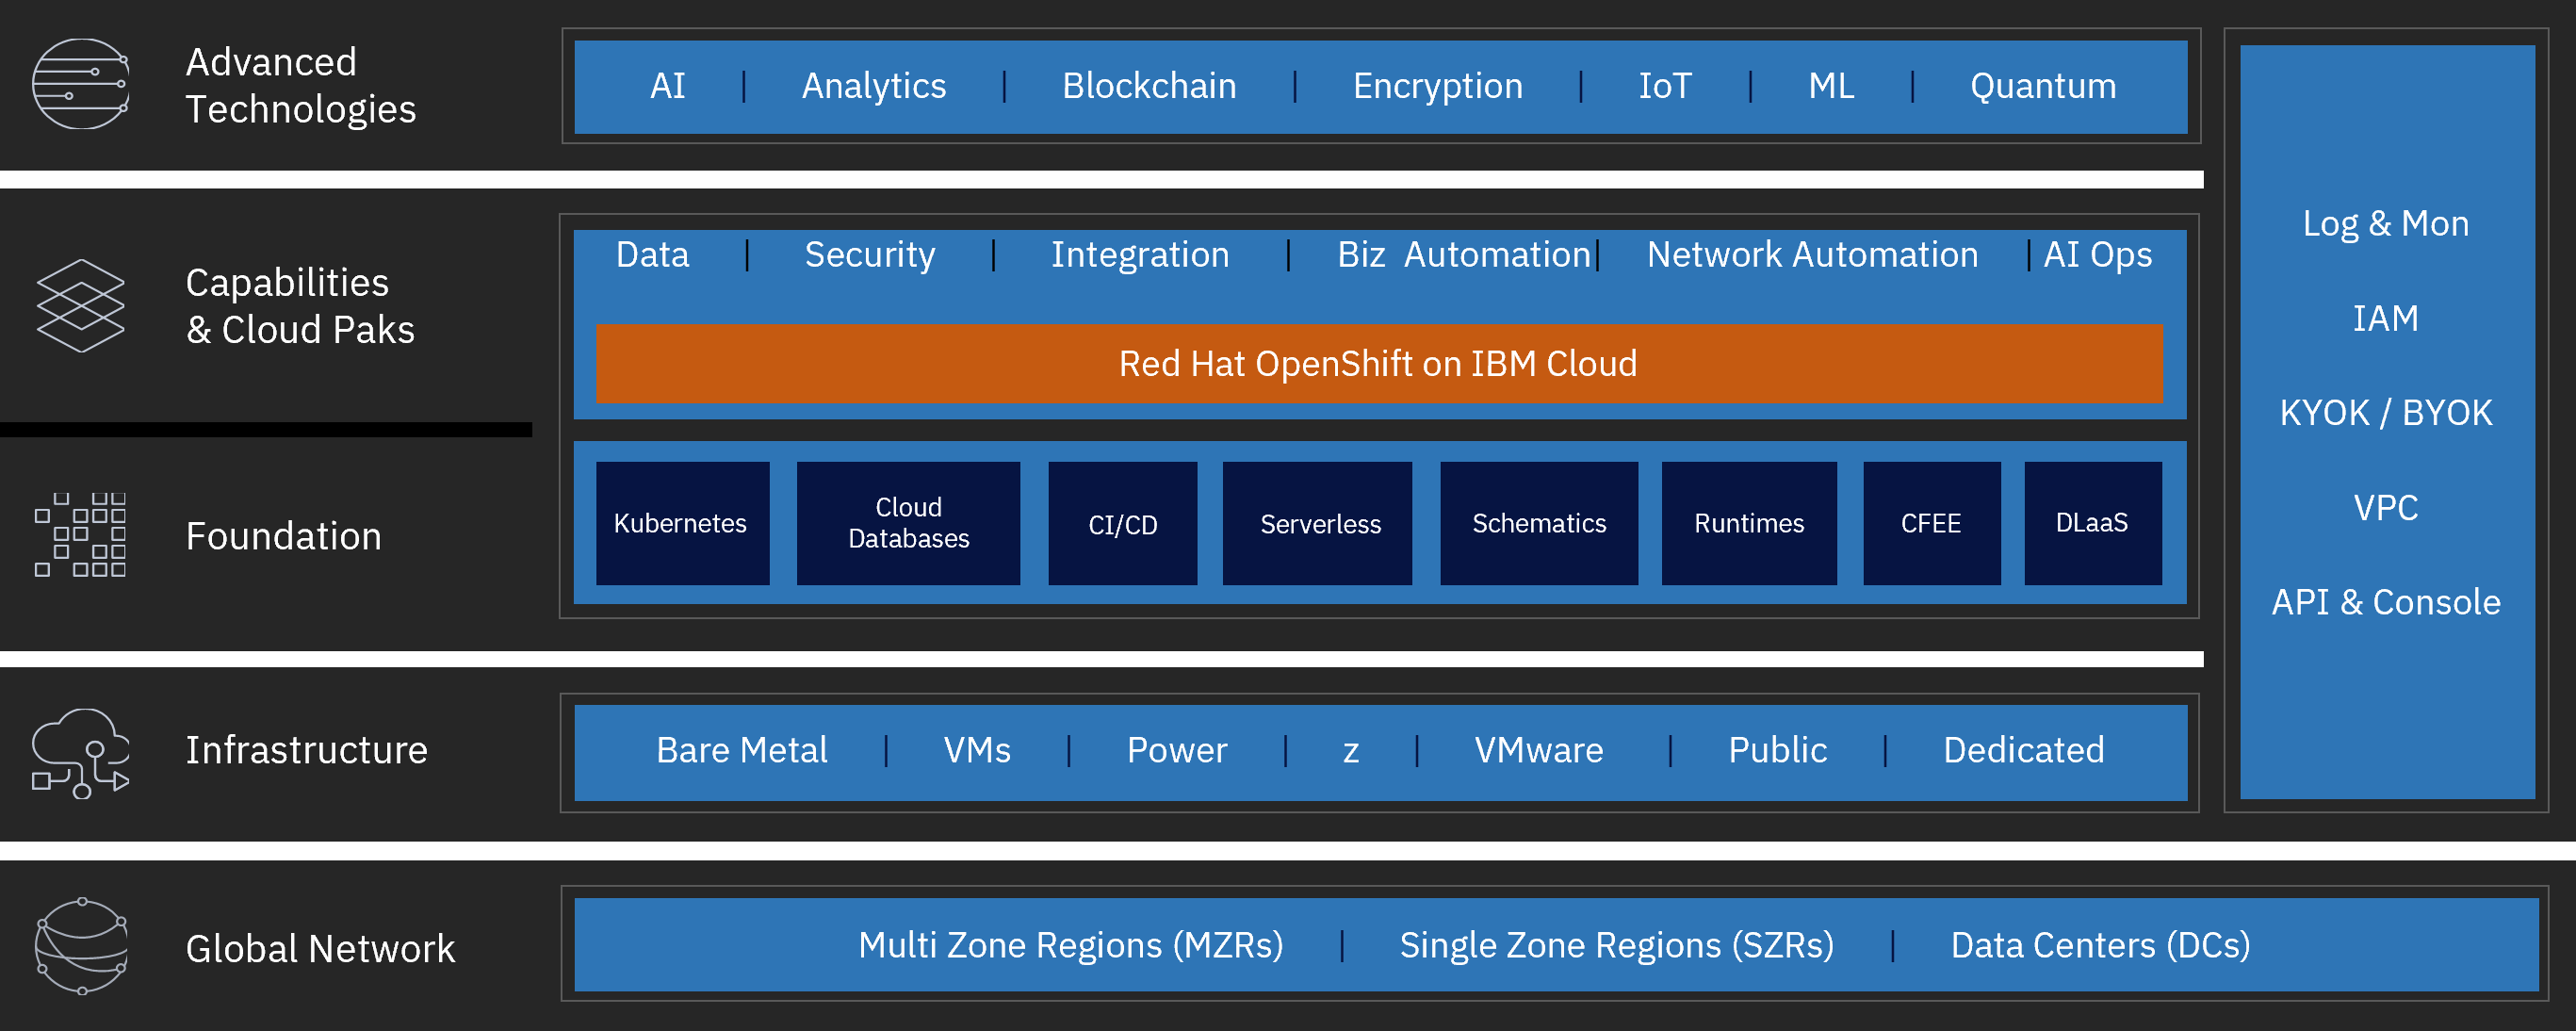Screen dimensions: 2576x1031
Task: Click the 'Dedicated' text
Action: (x=2024, y=751)
